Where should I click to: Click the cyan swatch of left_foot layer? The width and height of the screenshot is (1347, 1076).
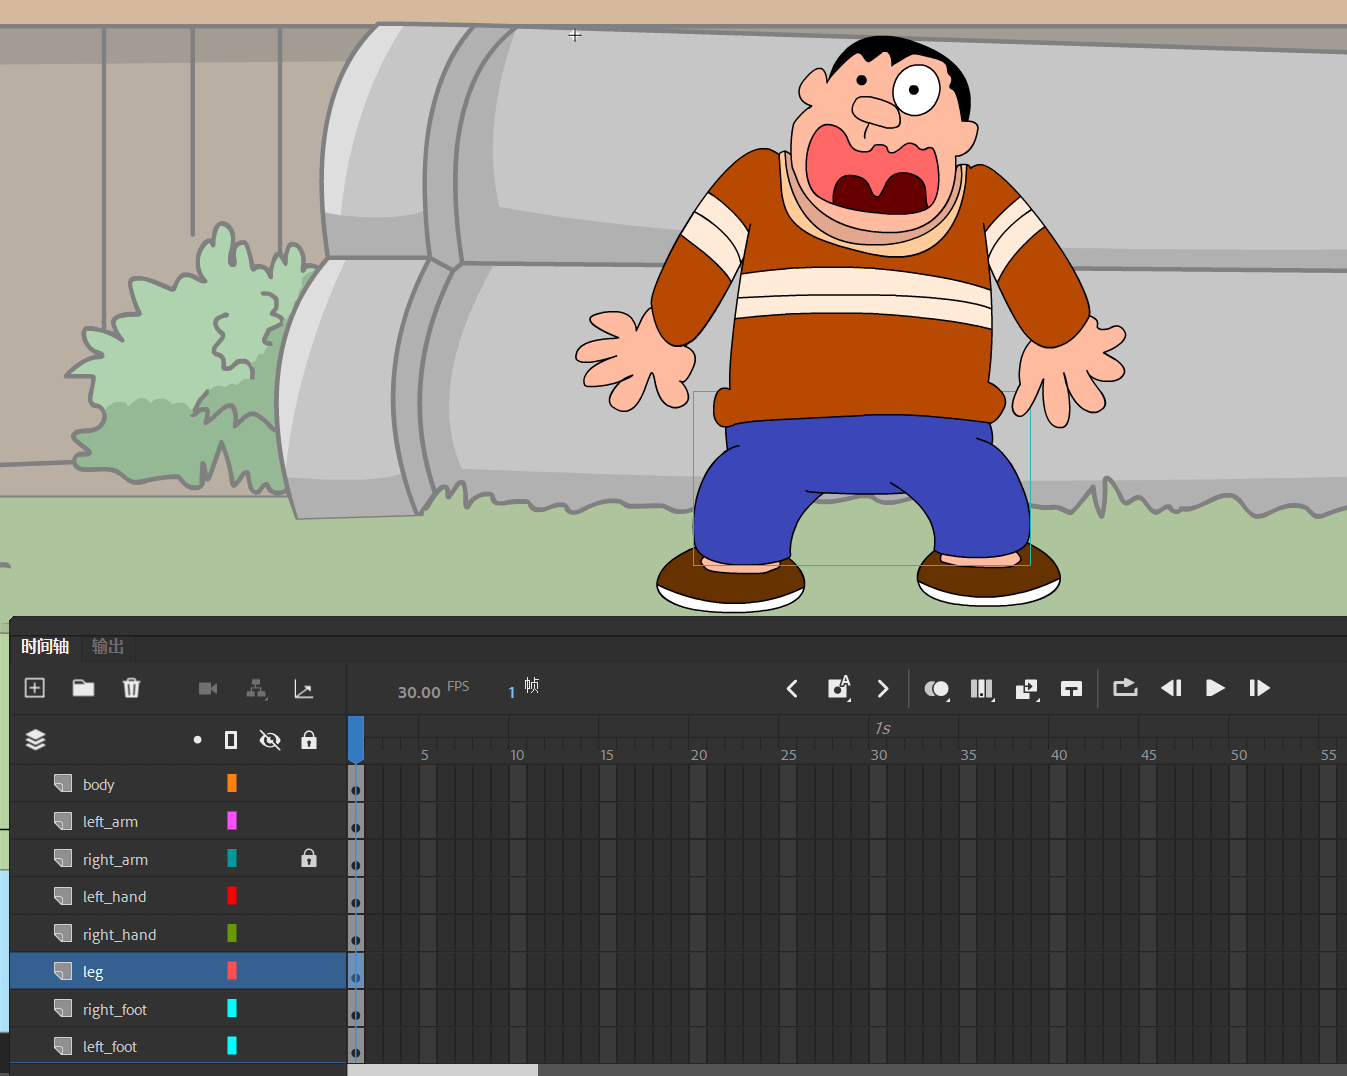pyautogui.click(x=232, y=1045)
